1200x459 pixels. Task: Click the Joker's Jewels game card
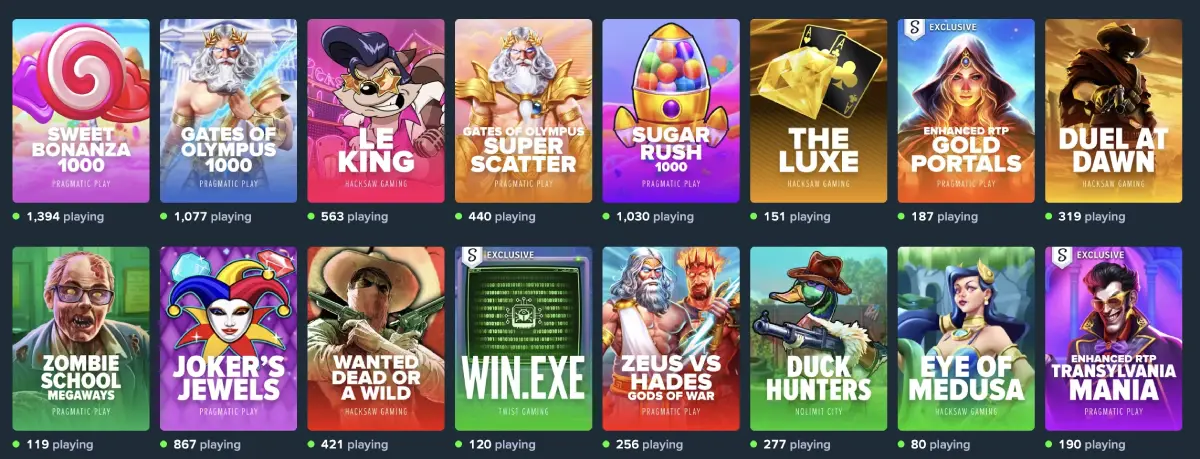click(x=229, y=339)
